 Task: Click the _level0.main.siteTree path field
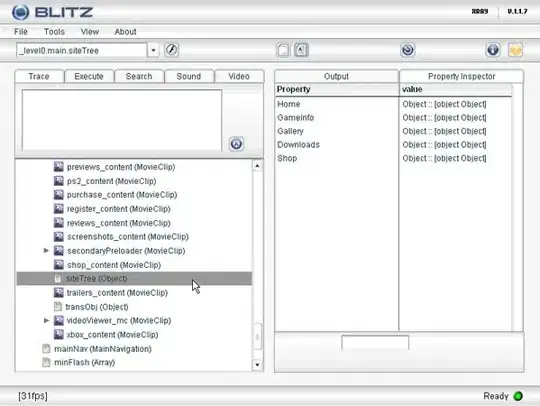click(x=82, y=51)
